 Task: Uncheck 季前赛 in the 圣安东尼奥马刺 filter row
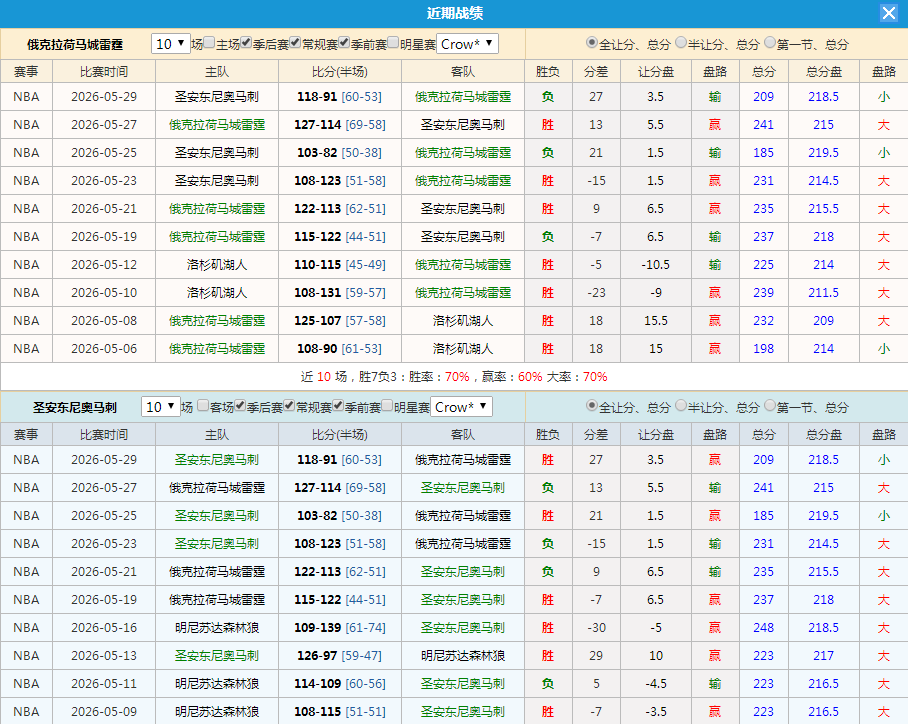[338, 405]
